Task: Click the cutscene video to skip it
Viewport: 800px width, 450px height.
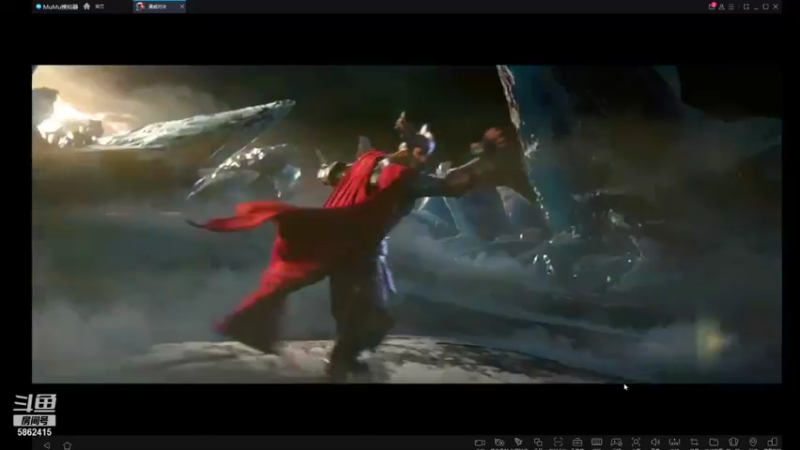Action: click(x=407, y=224)
